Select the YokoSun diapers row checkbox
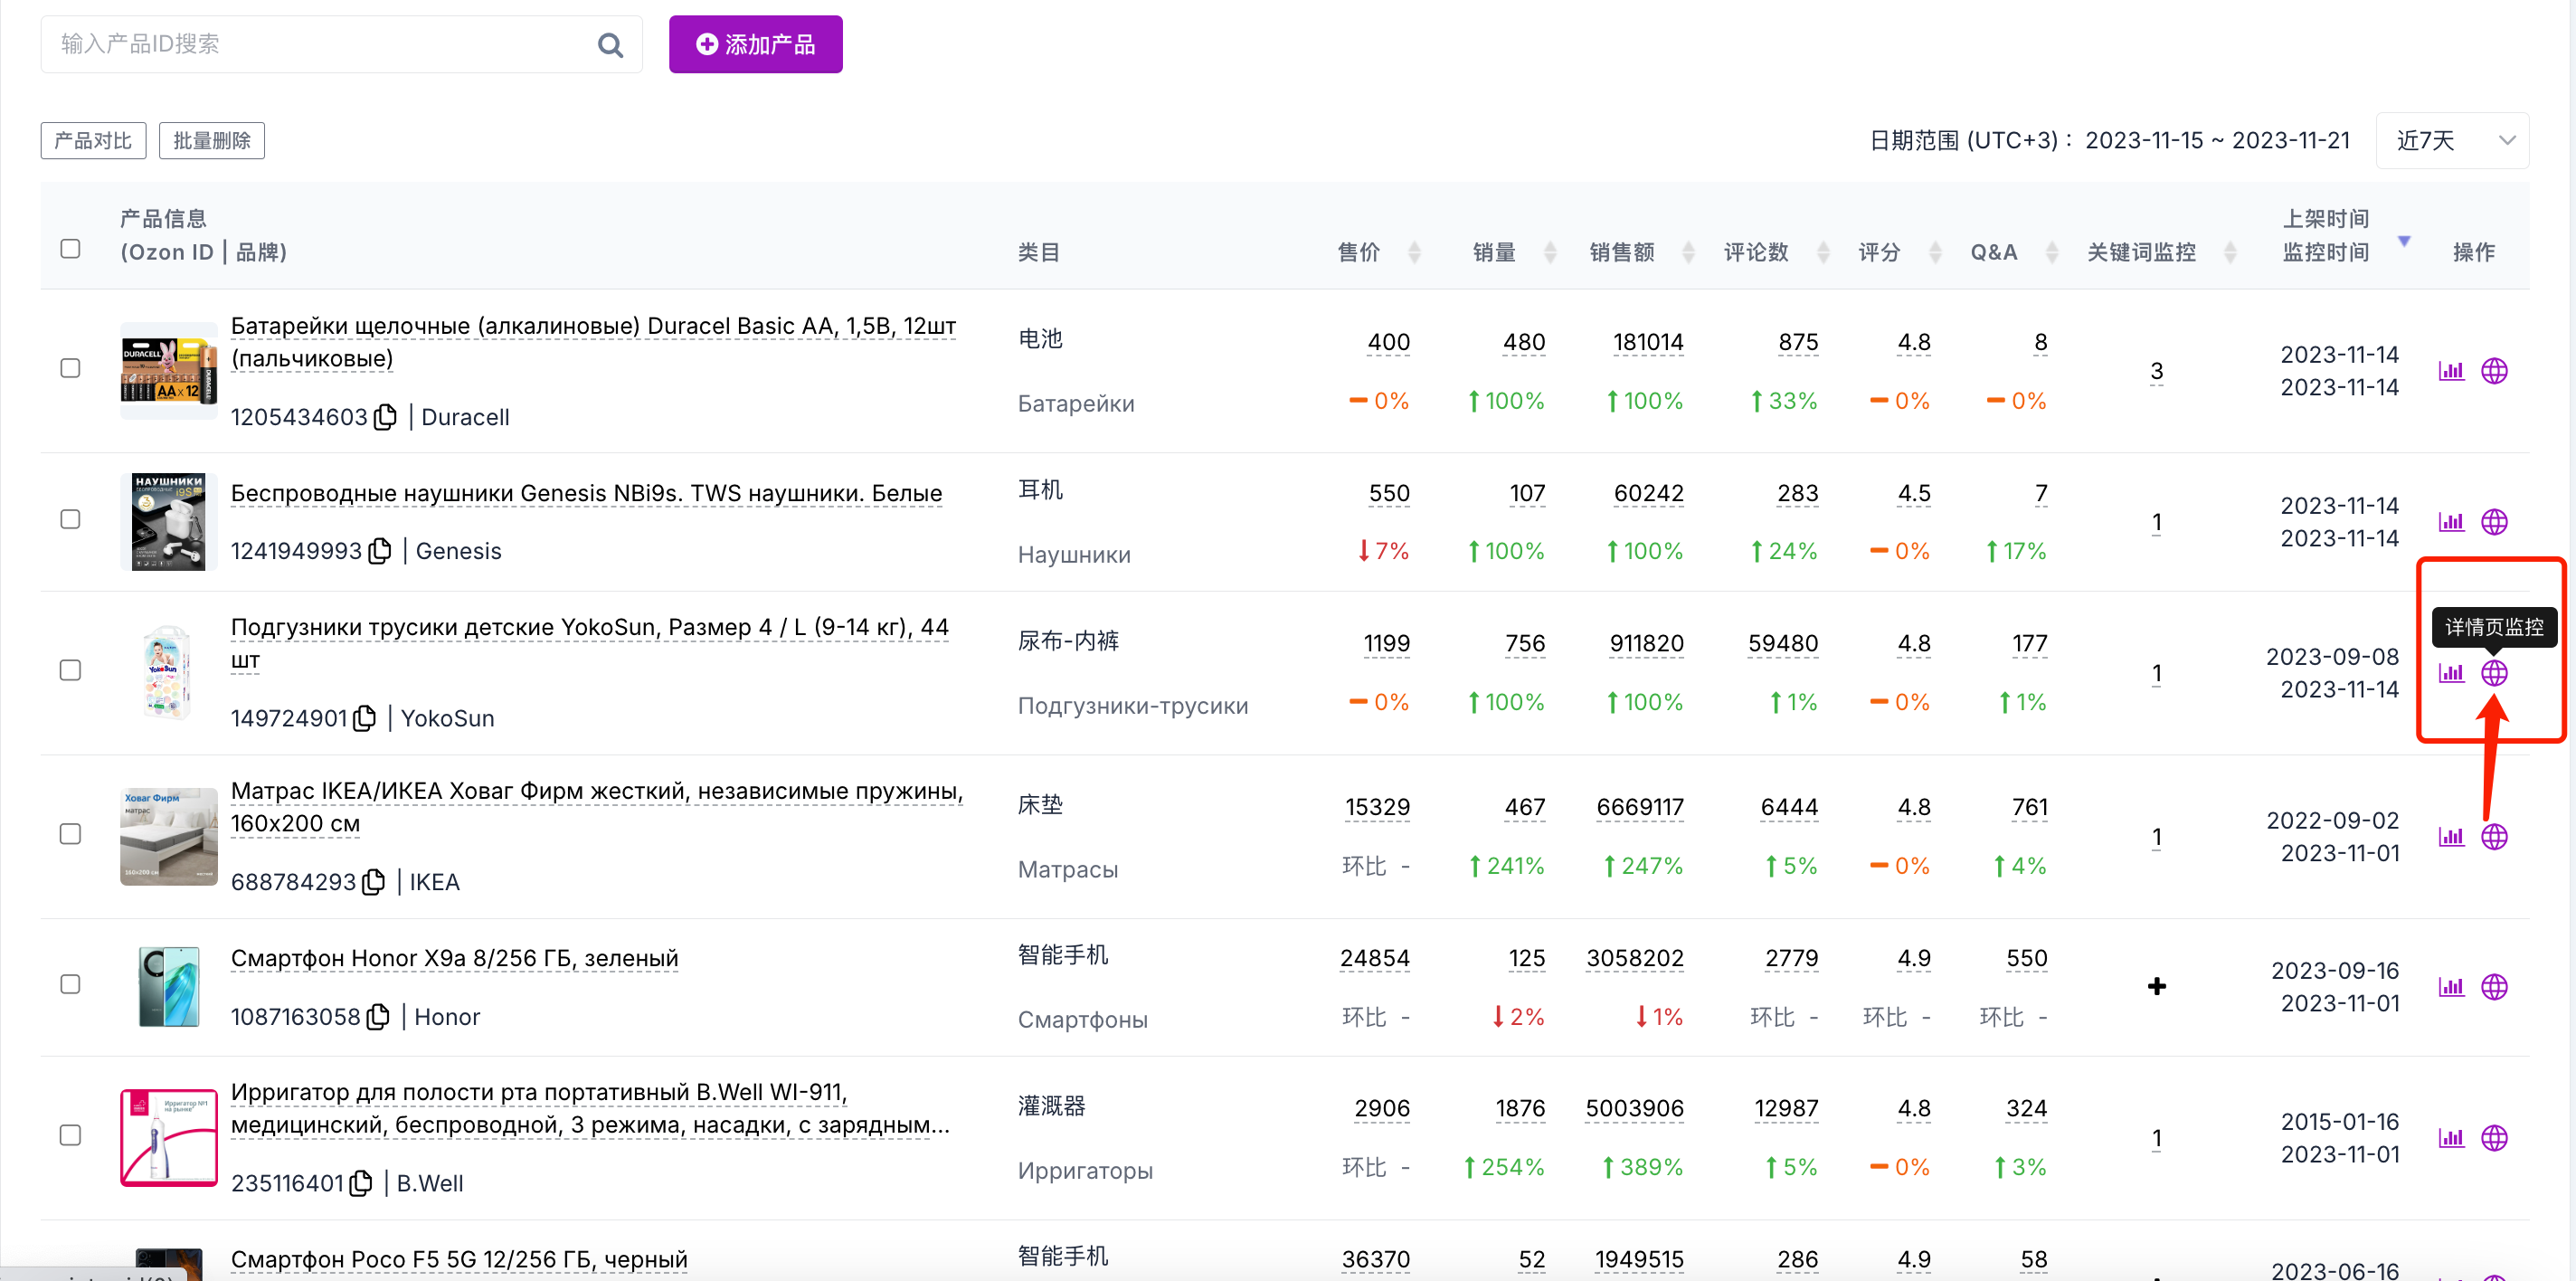Image resolution: width=2576 pixels, height=1281 pixels. coord(70,670)
